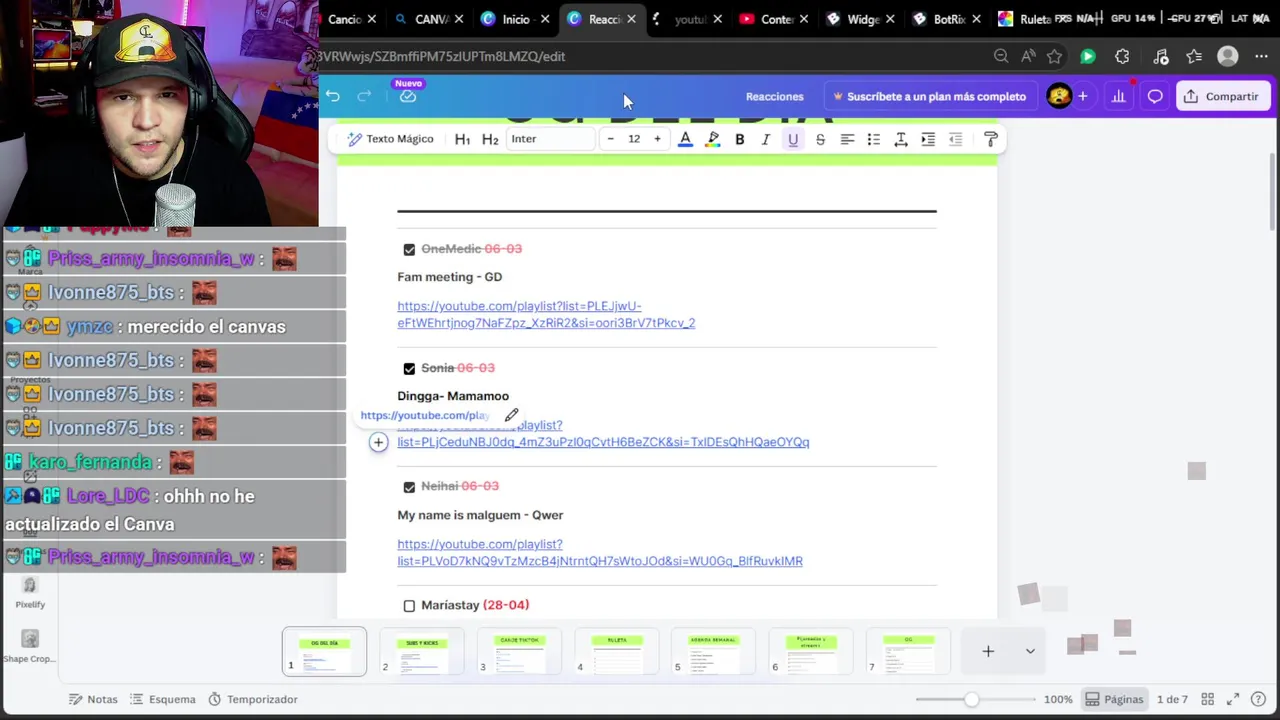The height and width of the screenshot is (720, 1280).
Task: Switch to Widge browser tab
Action: pos(861,19)
